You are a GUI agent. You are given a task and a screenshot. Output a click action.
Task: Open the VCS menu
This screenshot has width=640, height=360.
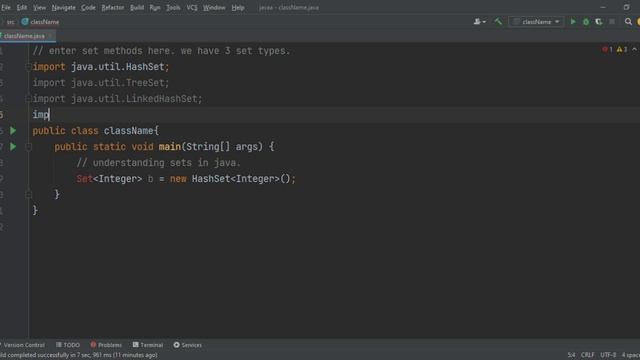pyautogui.click(x=192, y=7)
